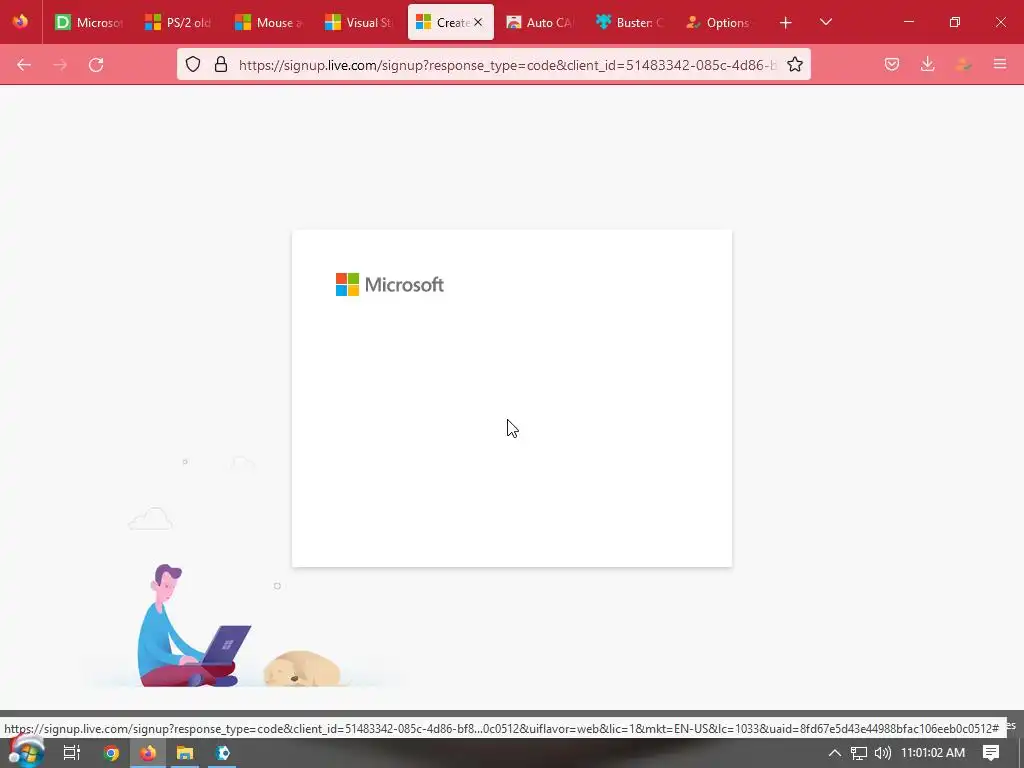Switch to the Mouse tab
The height and width of the screenshot is (768, 1024).
(270, 22)
